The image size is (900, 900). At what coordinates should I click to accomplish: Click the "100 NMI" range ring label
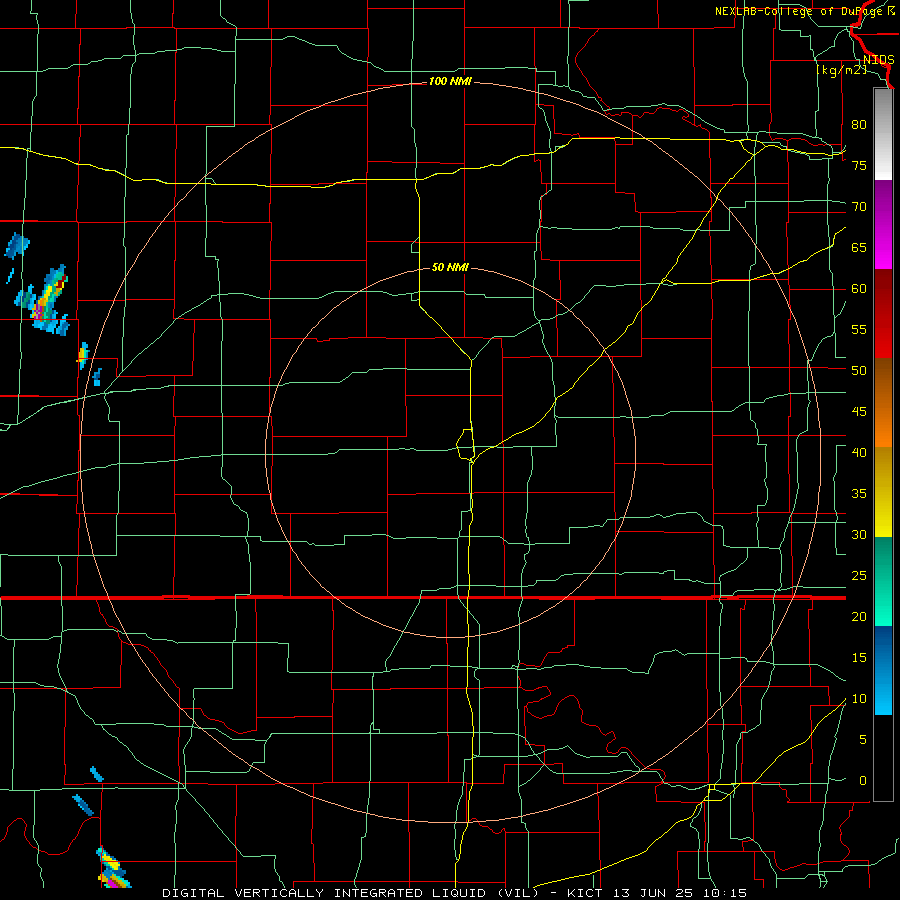click(450, 82)
